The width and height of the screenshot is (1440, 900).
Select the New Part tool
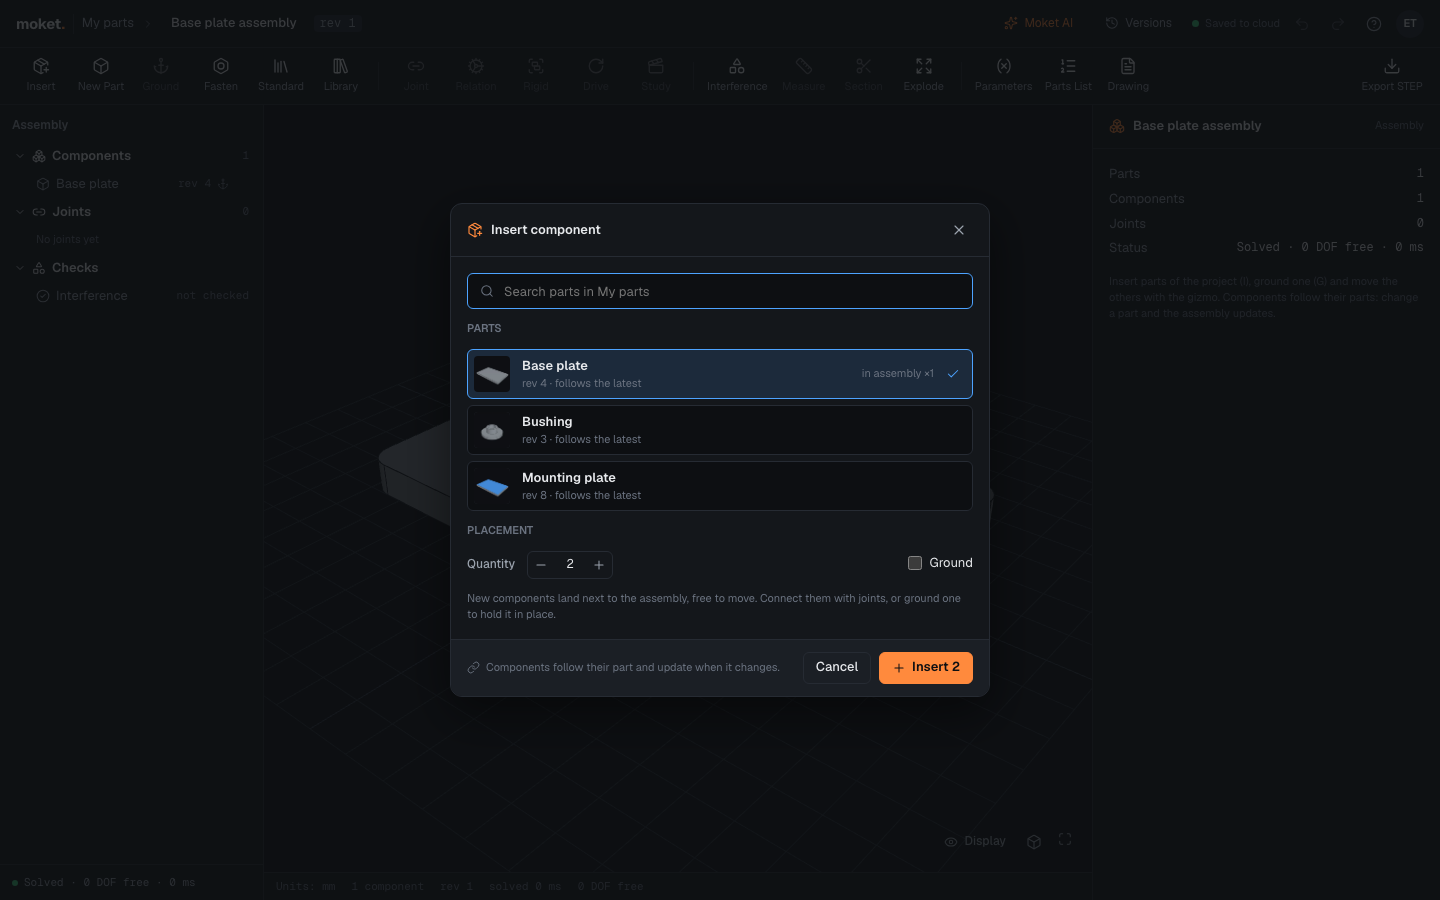(x=101, y=75)
